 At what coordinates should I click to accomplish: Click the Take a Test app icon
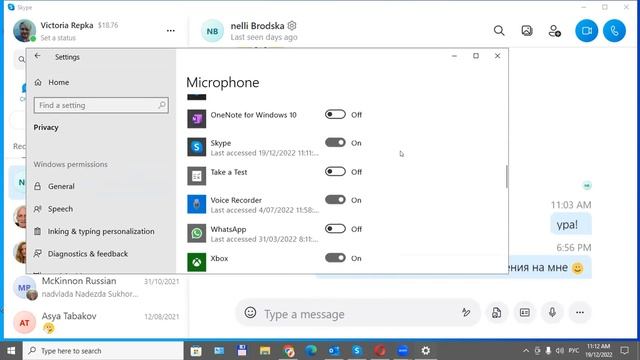click(196, 176)
